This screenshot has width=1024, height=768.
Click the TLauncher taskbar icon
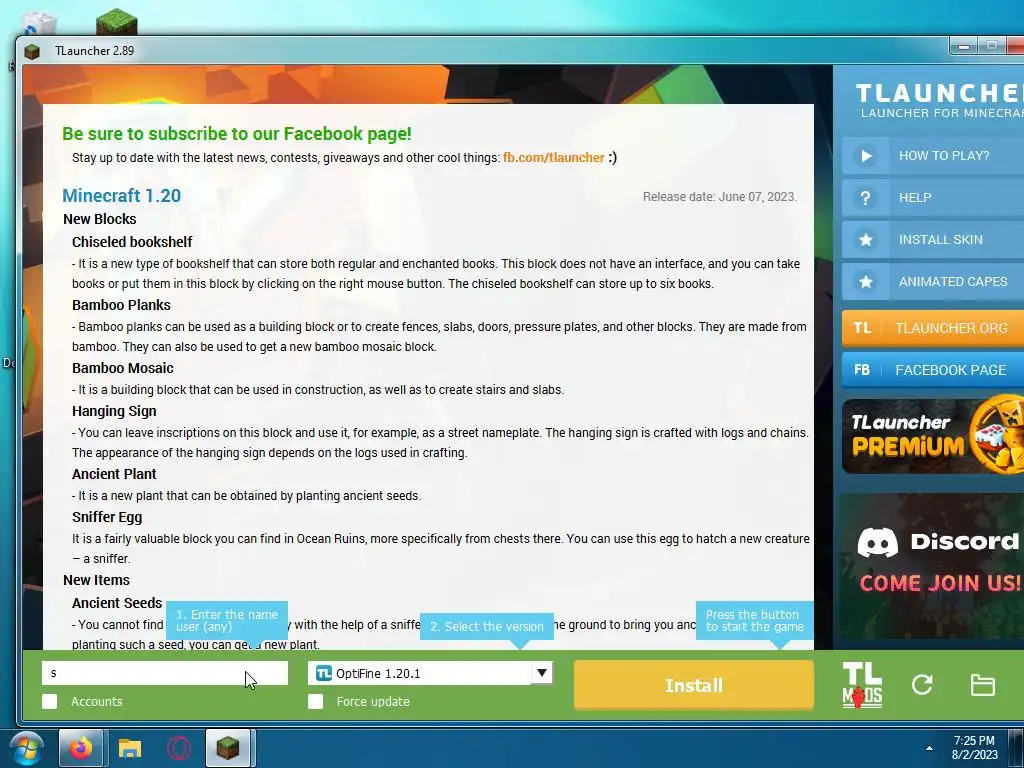click(228, 748)
